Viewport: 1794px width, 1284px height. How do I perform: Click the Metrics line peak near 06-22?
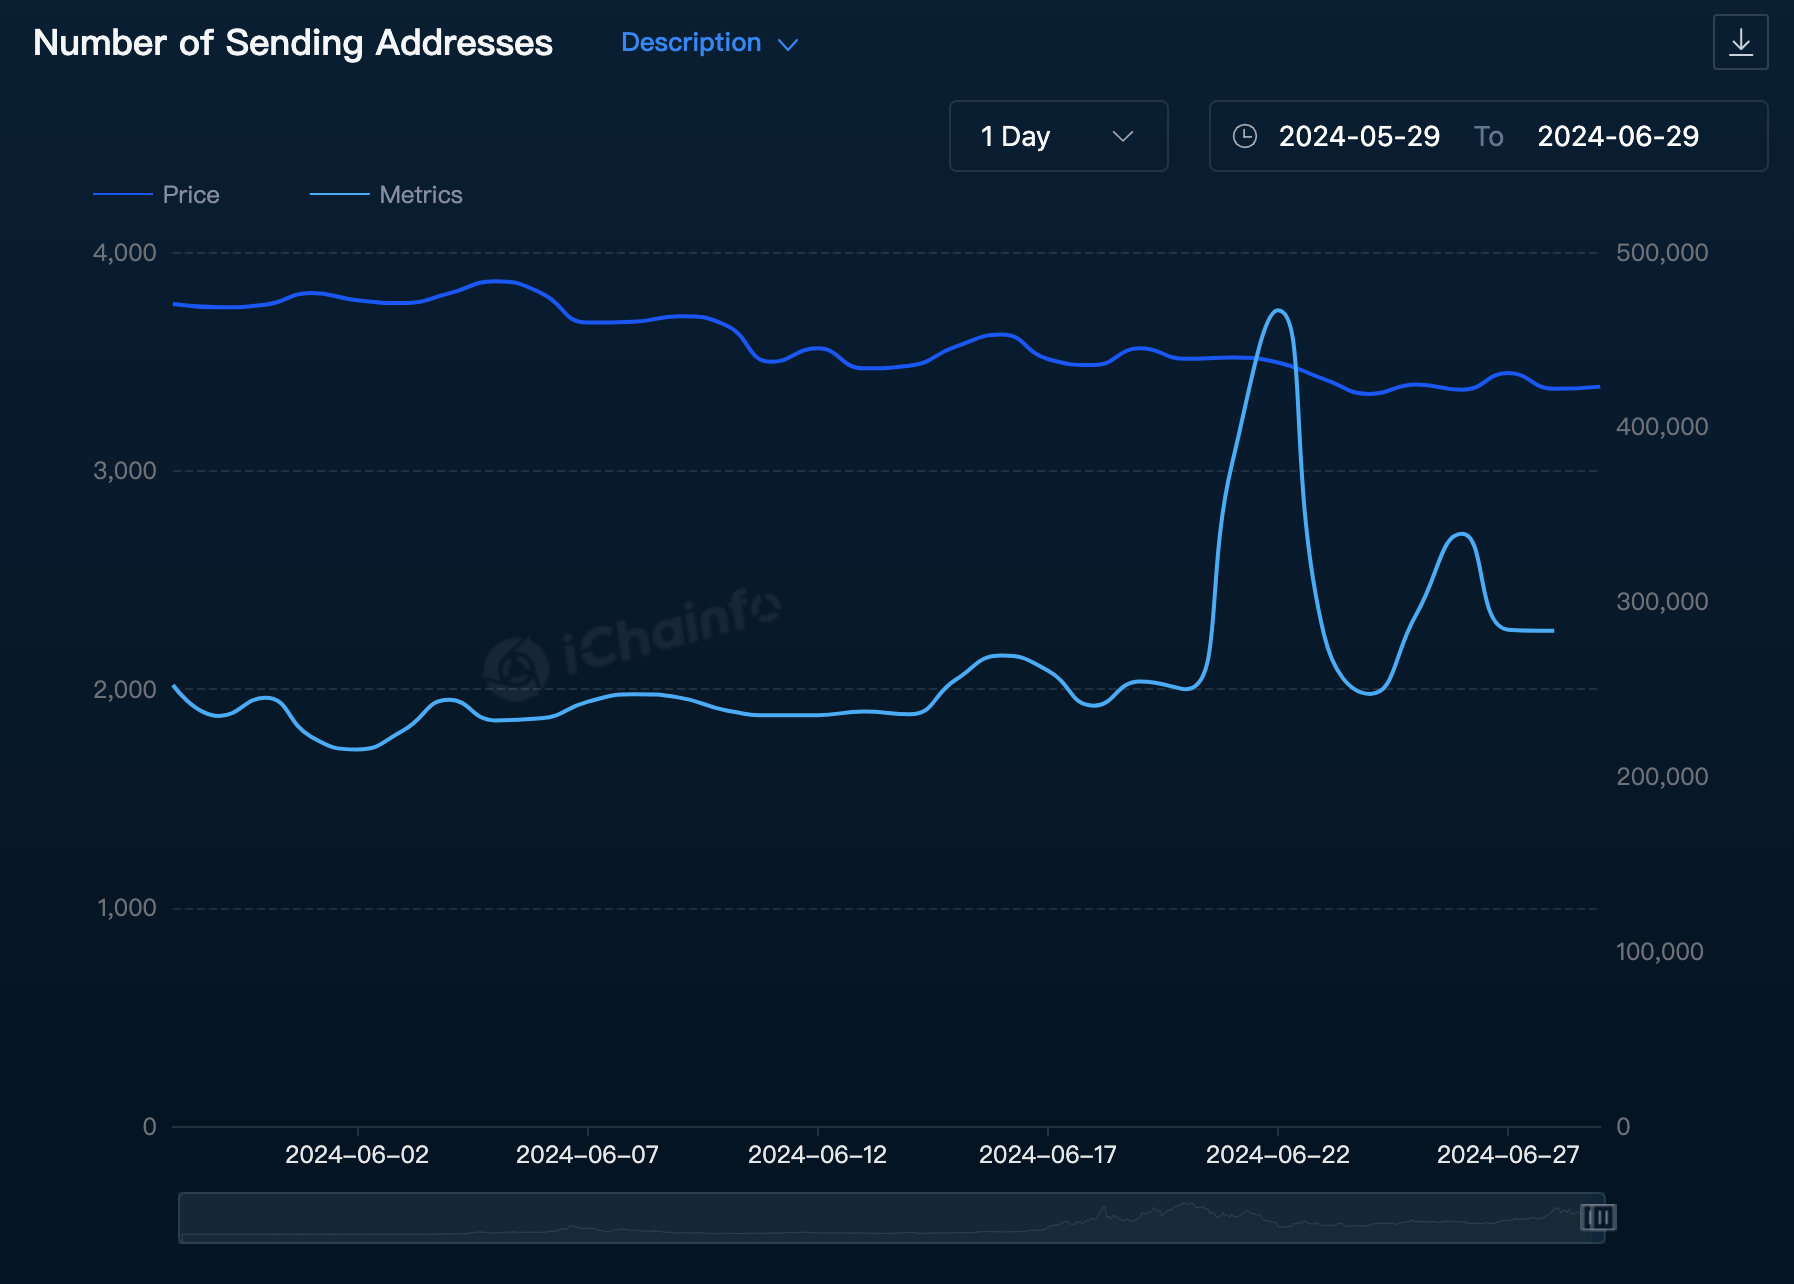pos(1278,311)
